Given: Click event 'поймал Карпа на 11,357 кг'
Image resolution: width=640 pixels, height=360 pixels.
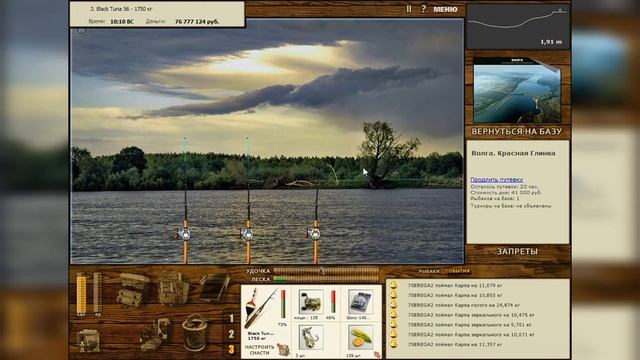Looking at the screenshot, I should (x=455, y=344).
